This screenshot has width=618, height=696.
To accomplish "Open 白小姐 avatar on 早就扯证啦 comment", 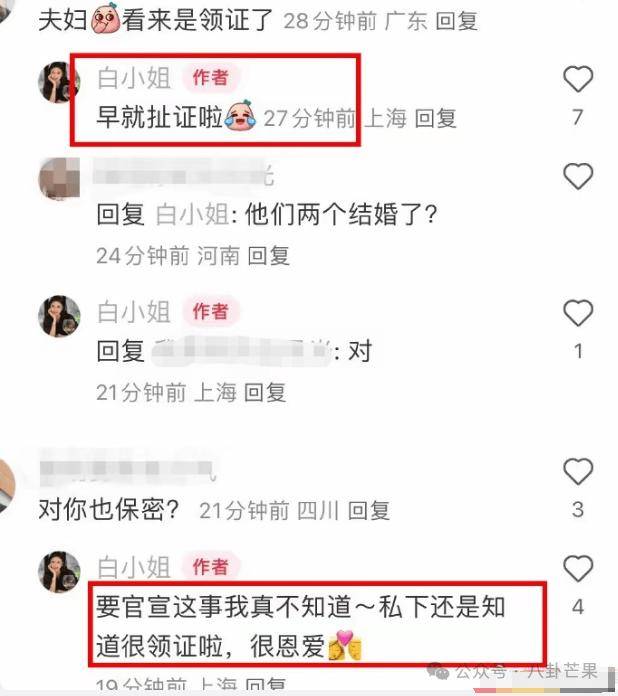I will [59, 82].
